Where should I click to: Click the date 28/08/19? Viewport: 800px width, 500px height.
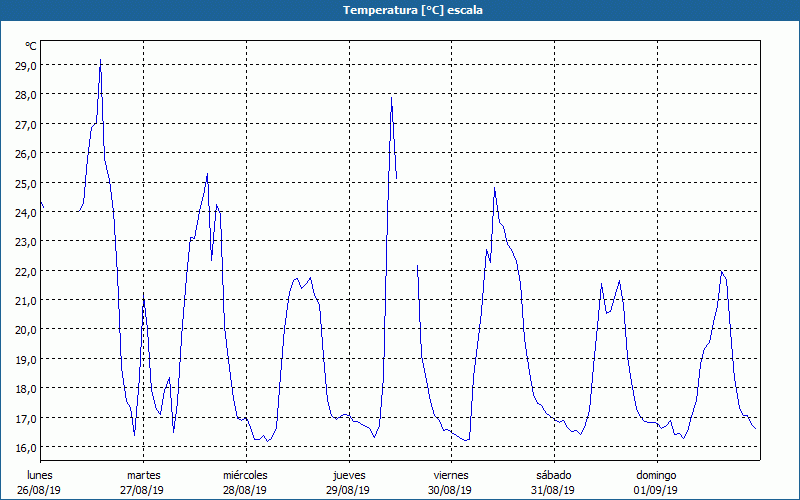point(245,490)
